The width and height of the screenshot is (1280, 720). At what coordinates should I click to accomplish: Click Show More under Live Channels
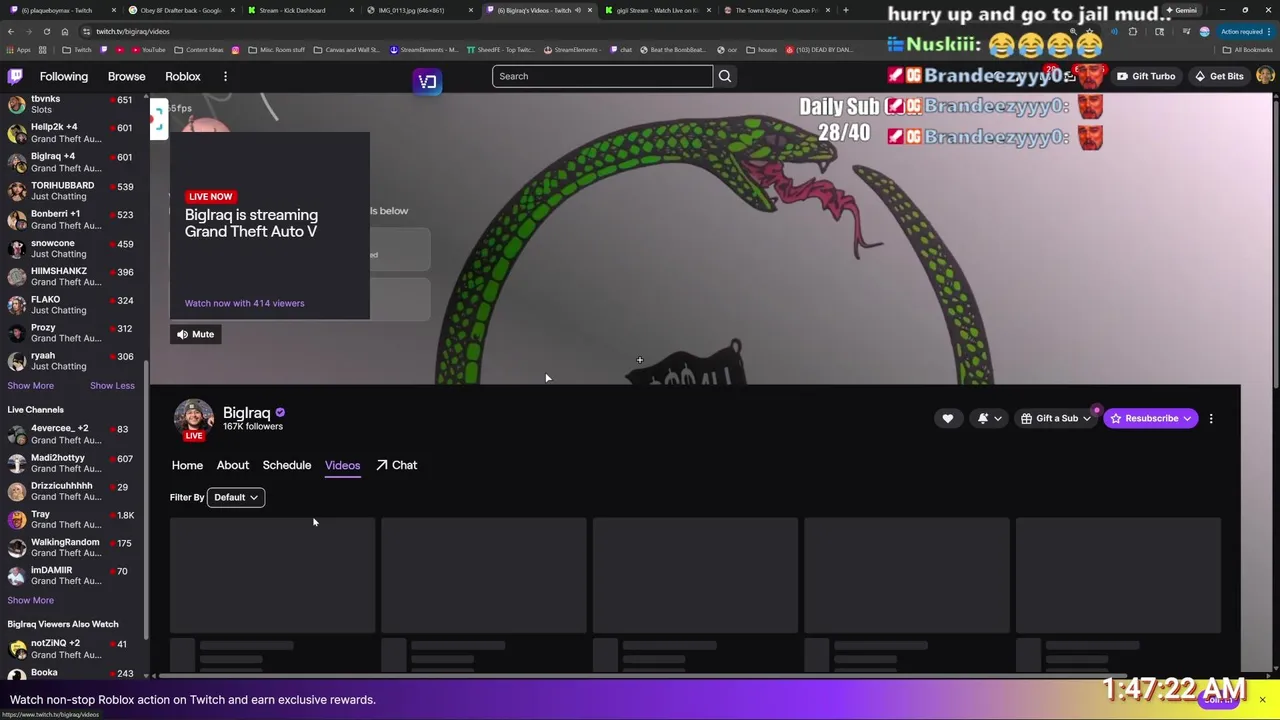(31, 600)
